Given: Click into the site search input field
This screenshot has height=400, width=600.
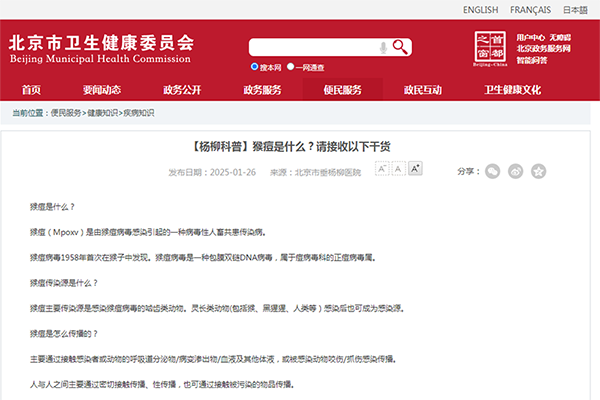Looking at the screenshot, I should pos(310,47).
